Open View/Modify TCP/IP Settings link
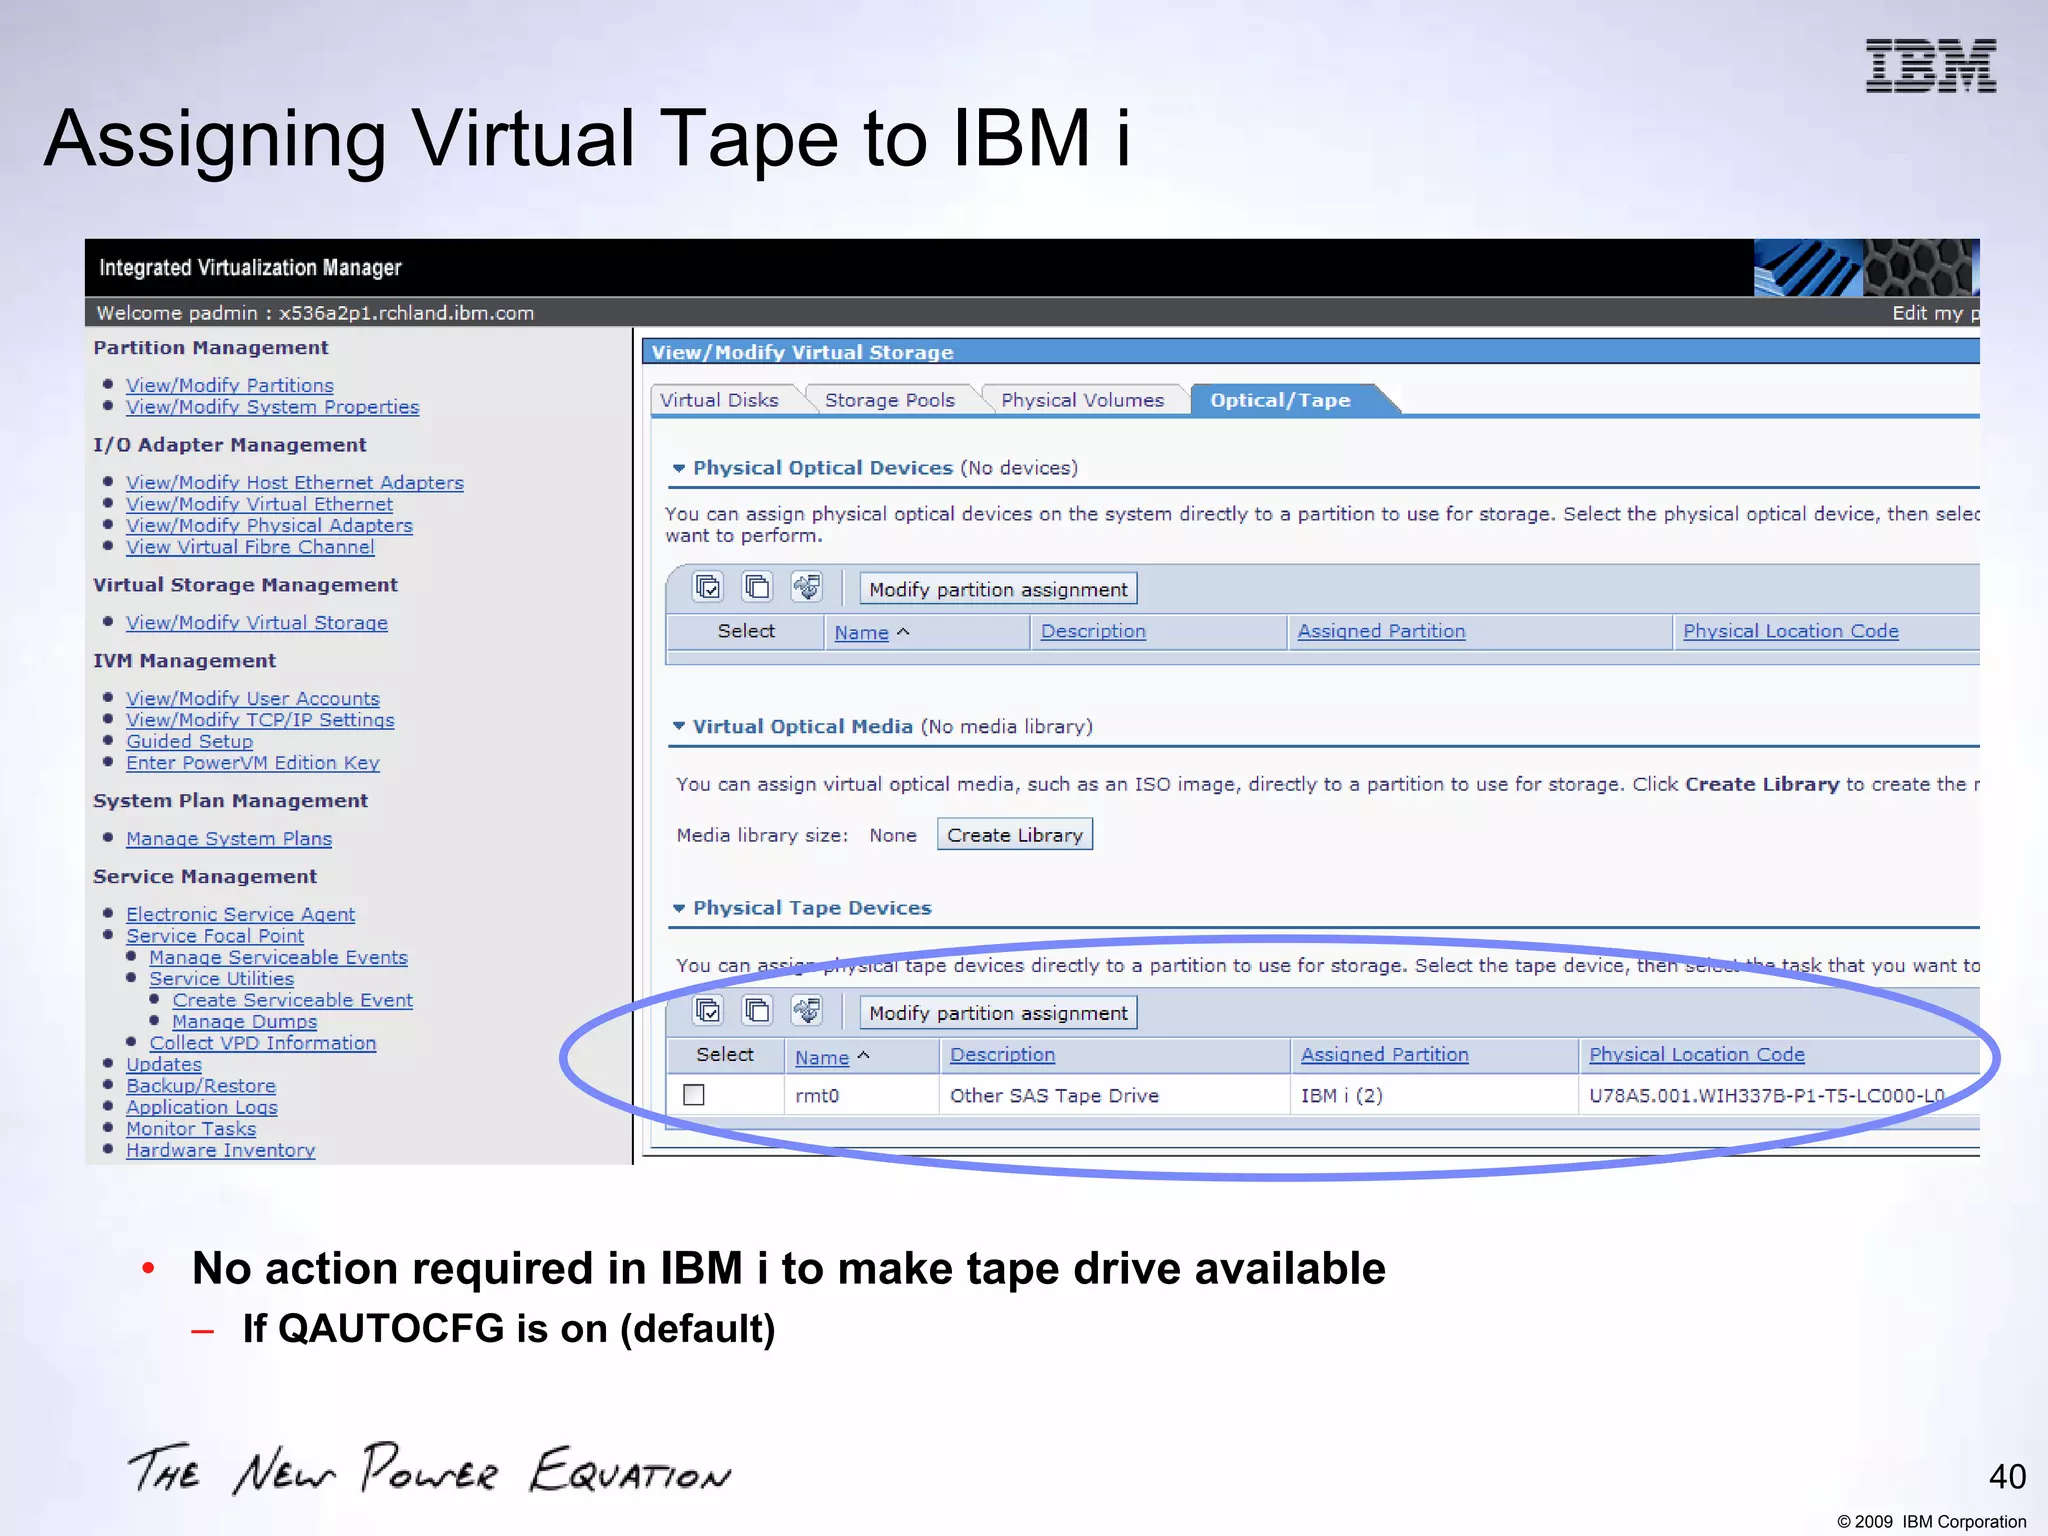 tap(260, 720)
